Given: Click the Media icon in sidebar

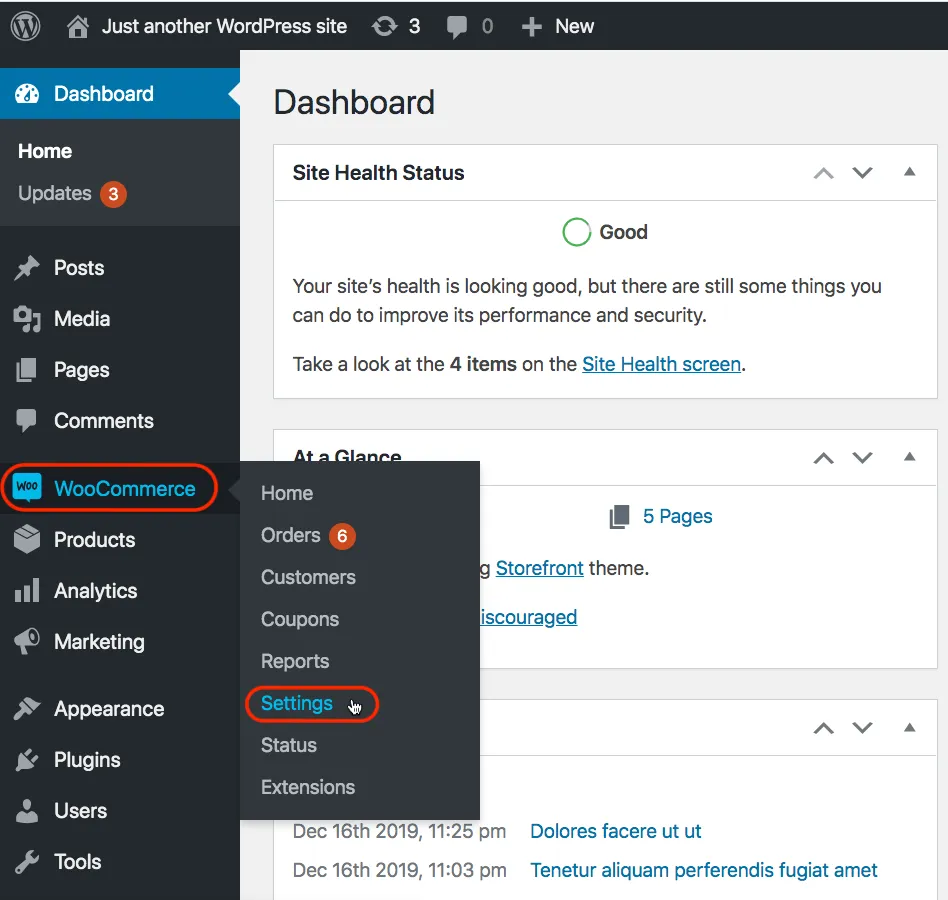Looking at the screenshot, I should tap(27, 319).
